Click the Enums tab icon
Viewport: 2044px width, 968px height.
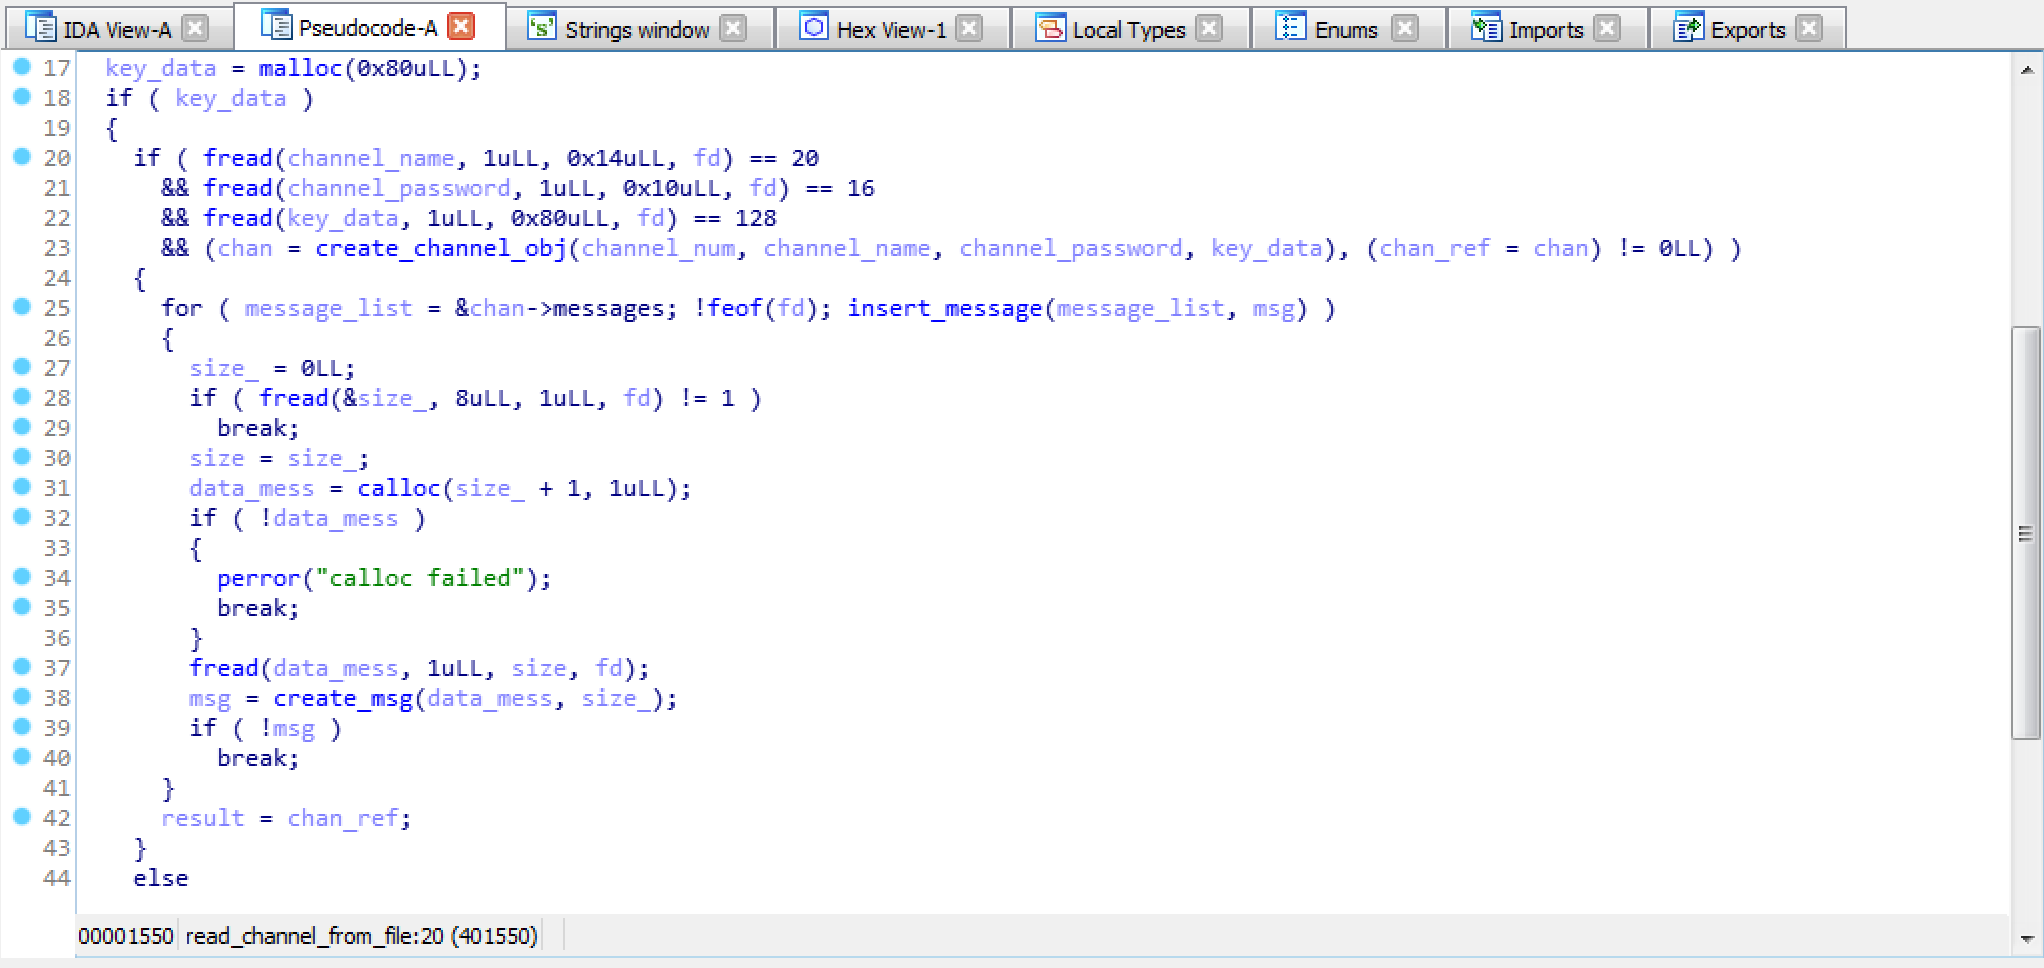tap(1291, 27)
